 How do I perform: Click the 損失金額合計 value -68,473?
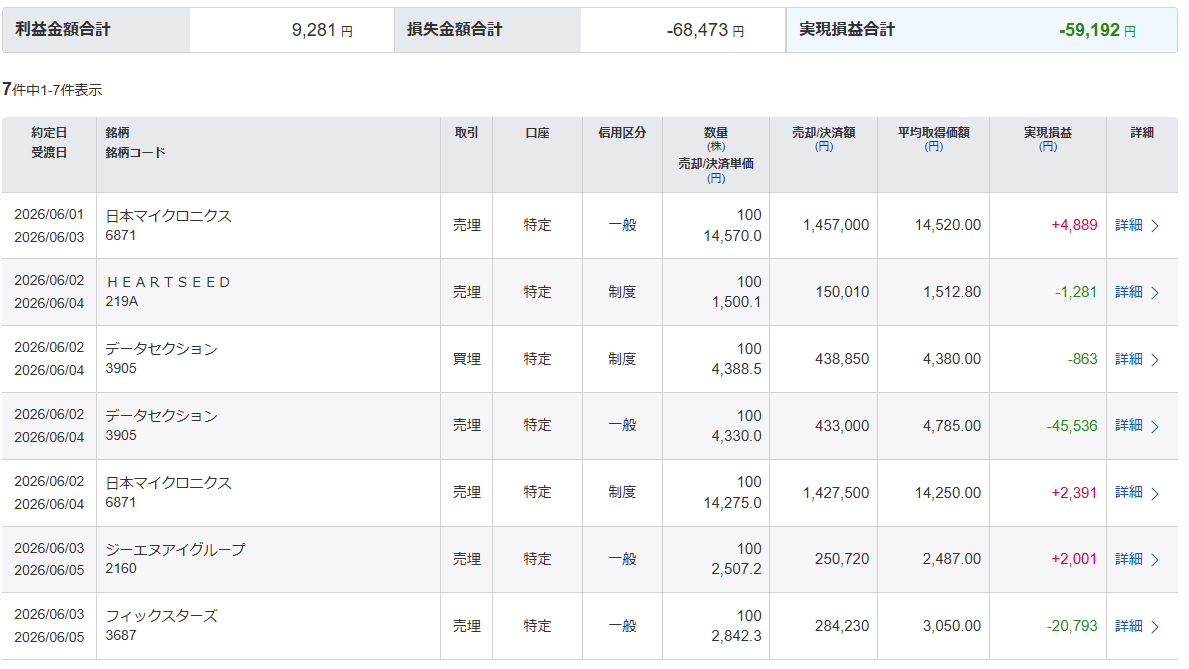705,30
